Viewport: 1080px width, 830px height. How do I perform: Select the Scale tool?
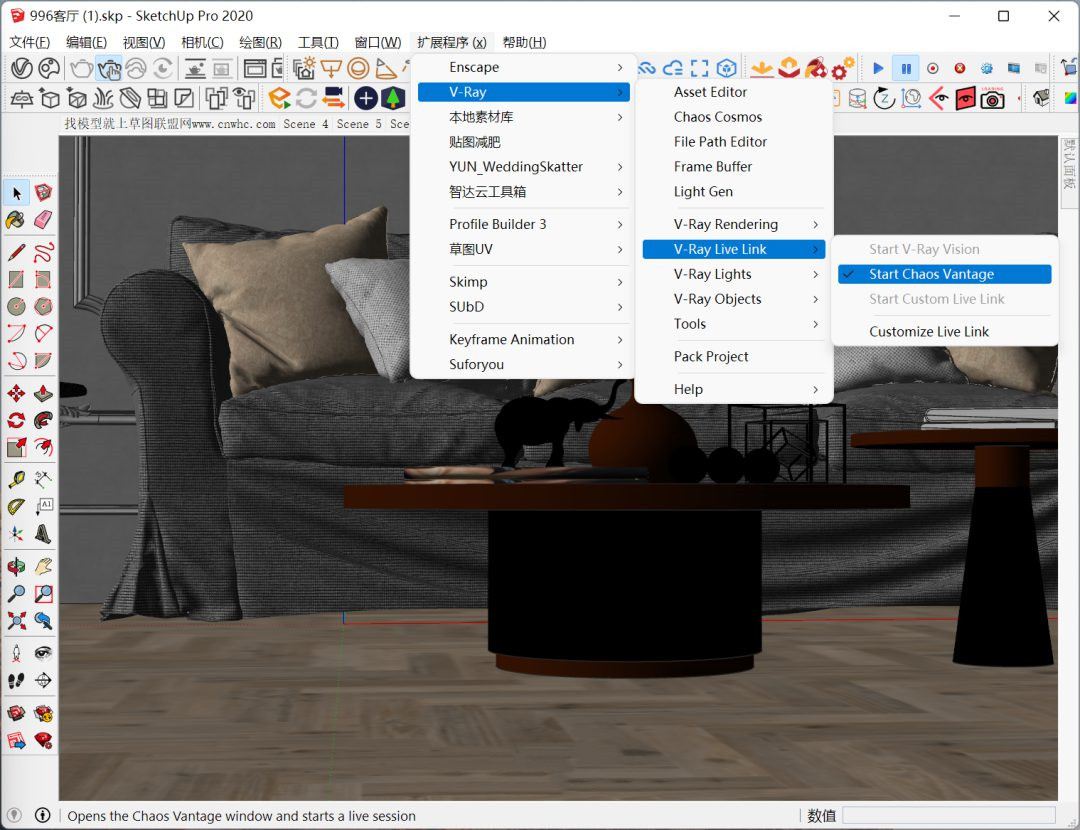pyautogui.click(x=16, y=448)
